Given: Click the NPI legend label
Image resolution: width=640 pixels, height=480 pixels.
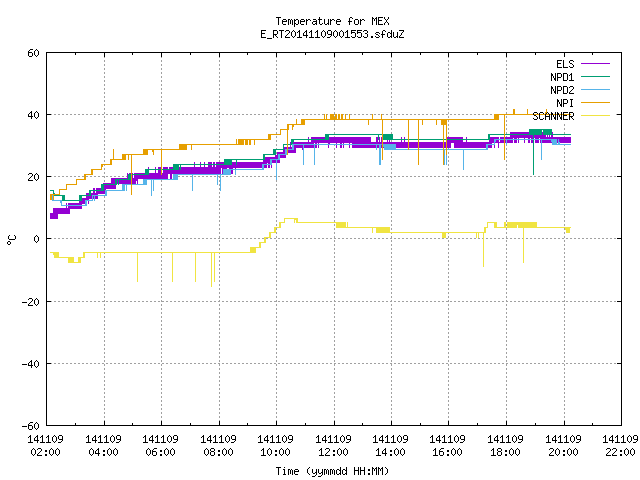Looking at the screenshot, I should coord(565,103).
